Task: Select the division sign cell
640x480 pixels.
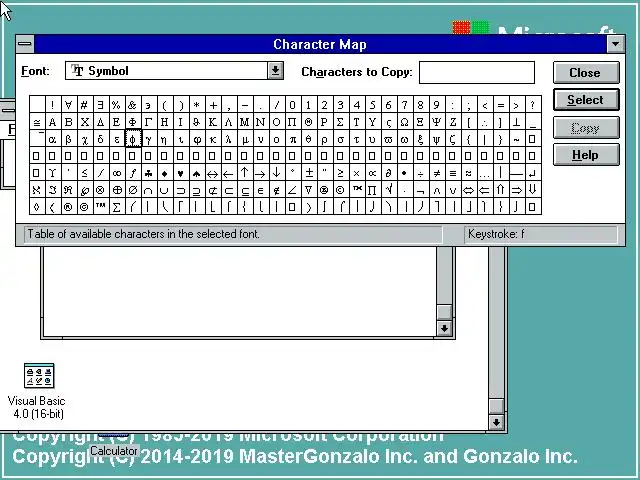Action: 420,173
